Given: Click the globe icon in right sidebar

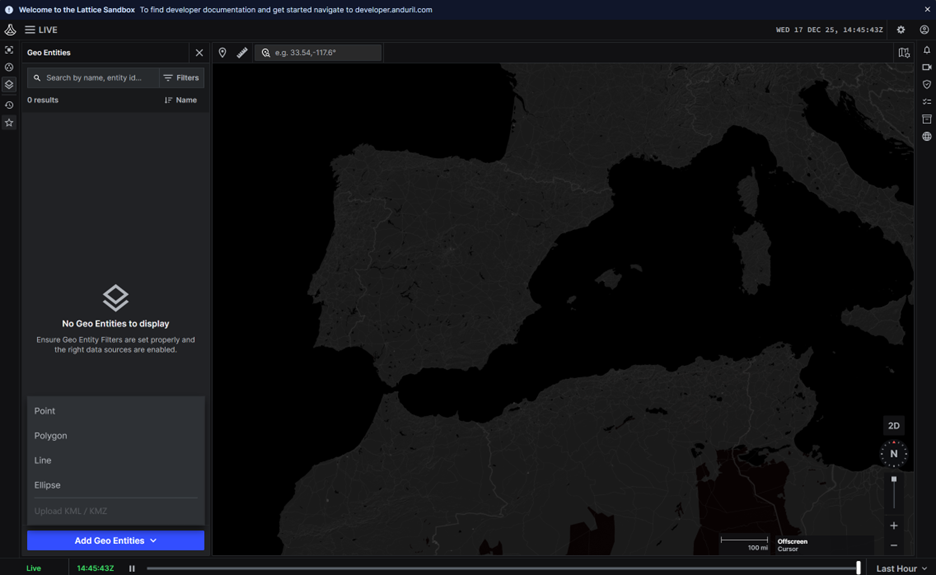Looking at the screenshot, I should (x=927, y=137).
